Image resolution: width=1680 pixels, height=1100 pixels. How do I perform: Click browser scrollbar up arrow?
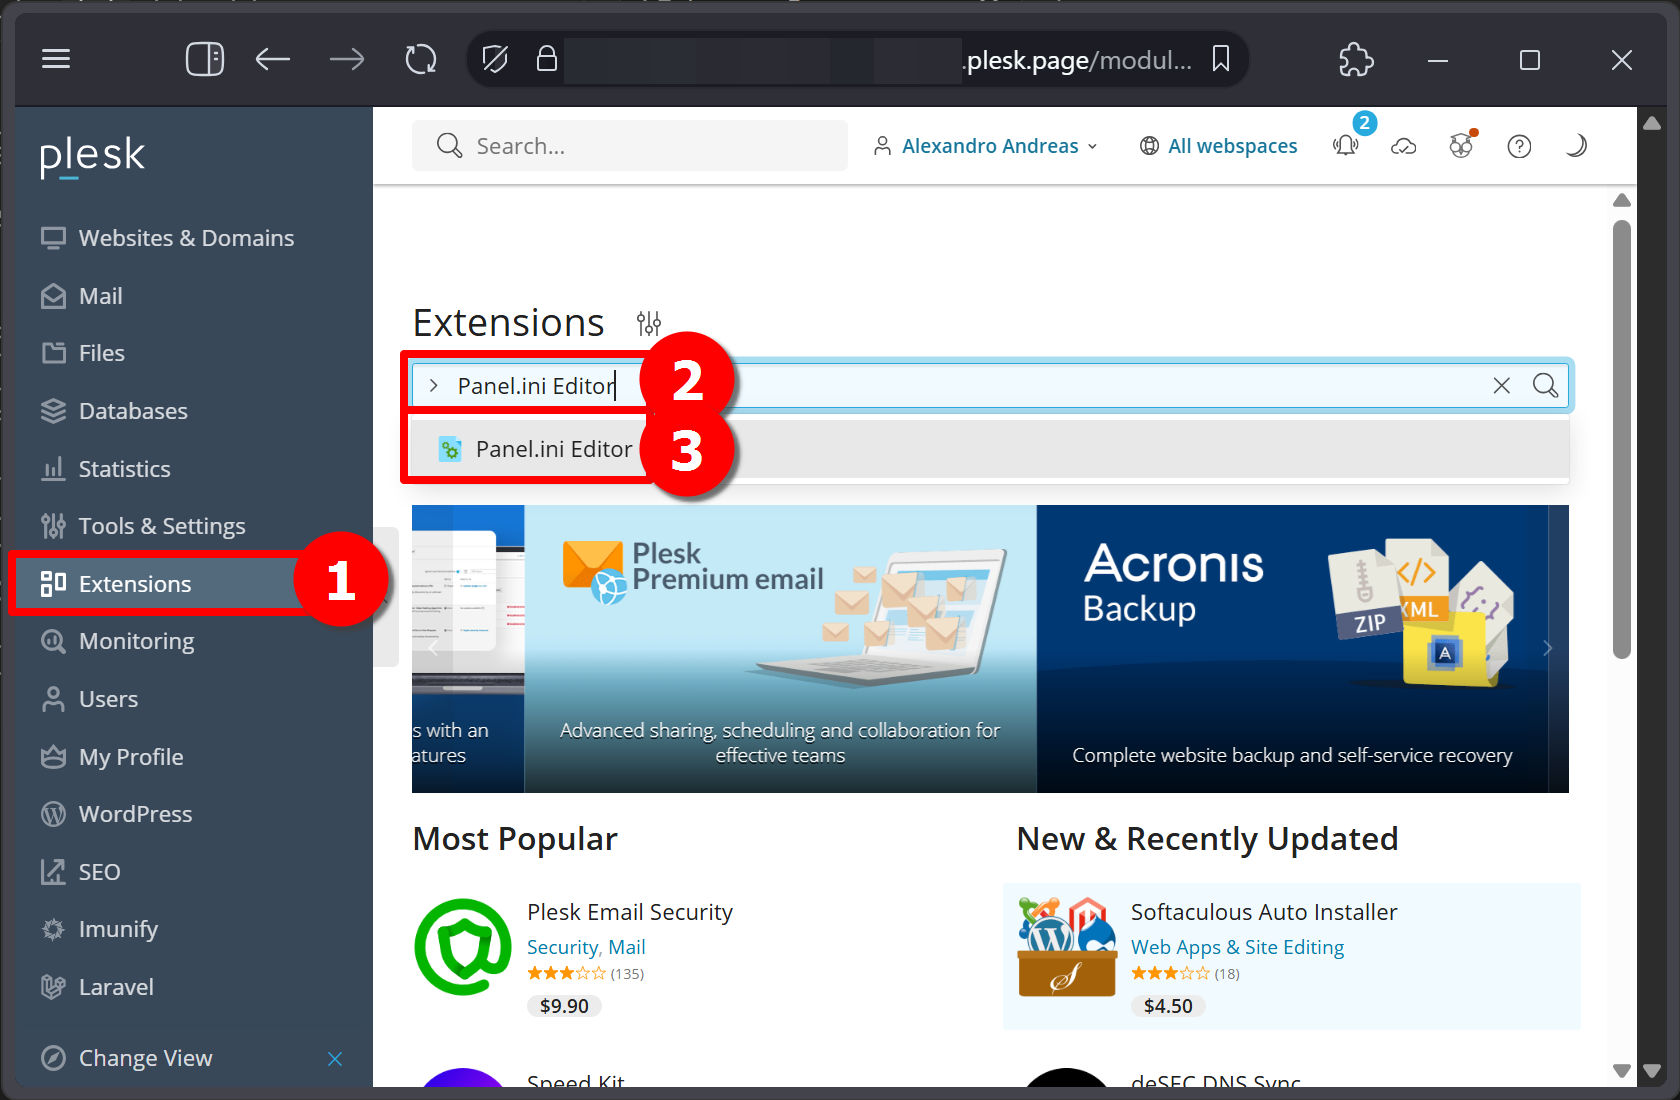[1652, 123]
